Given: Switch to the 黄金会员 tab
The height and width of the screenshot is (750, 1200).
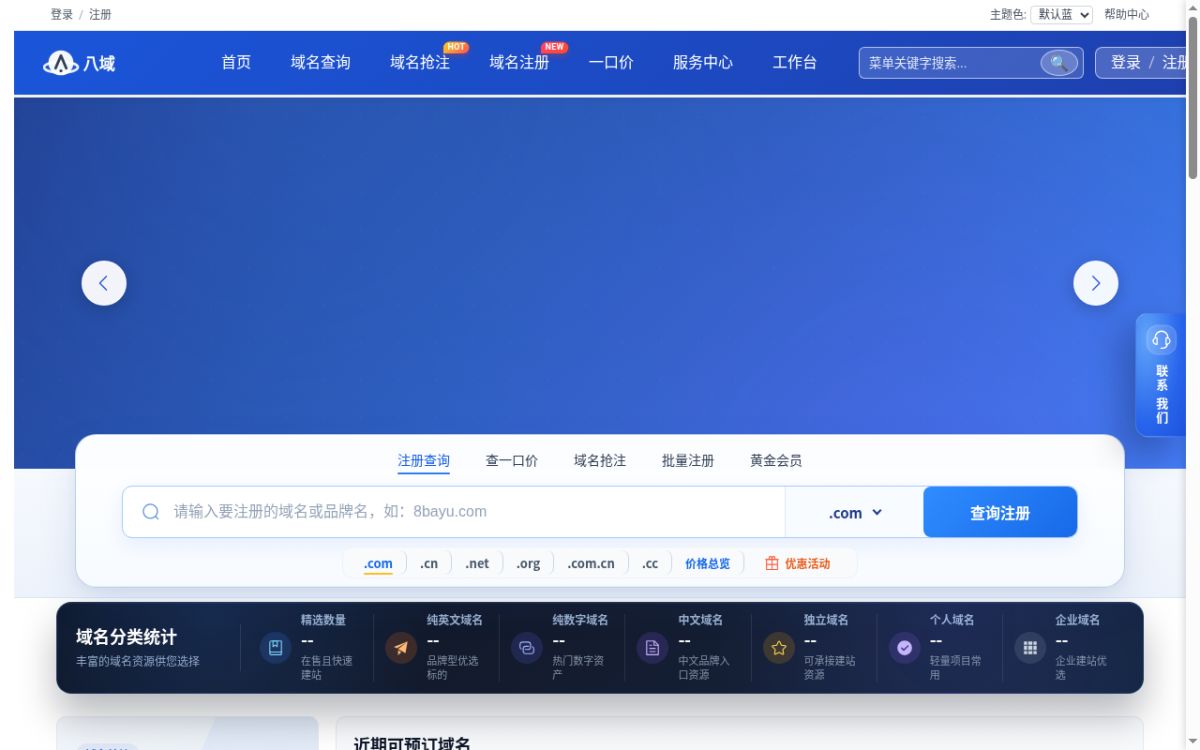Looking at the screenshot, I should pos(776,461).
